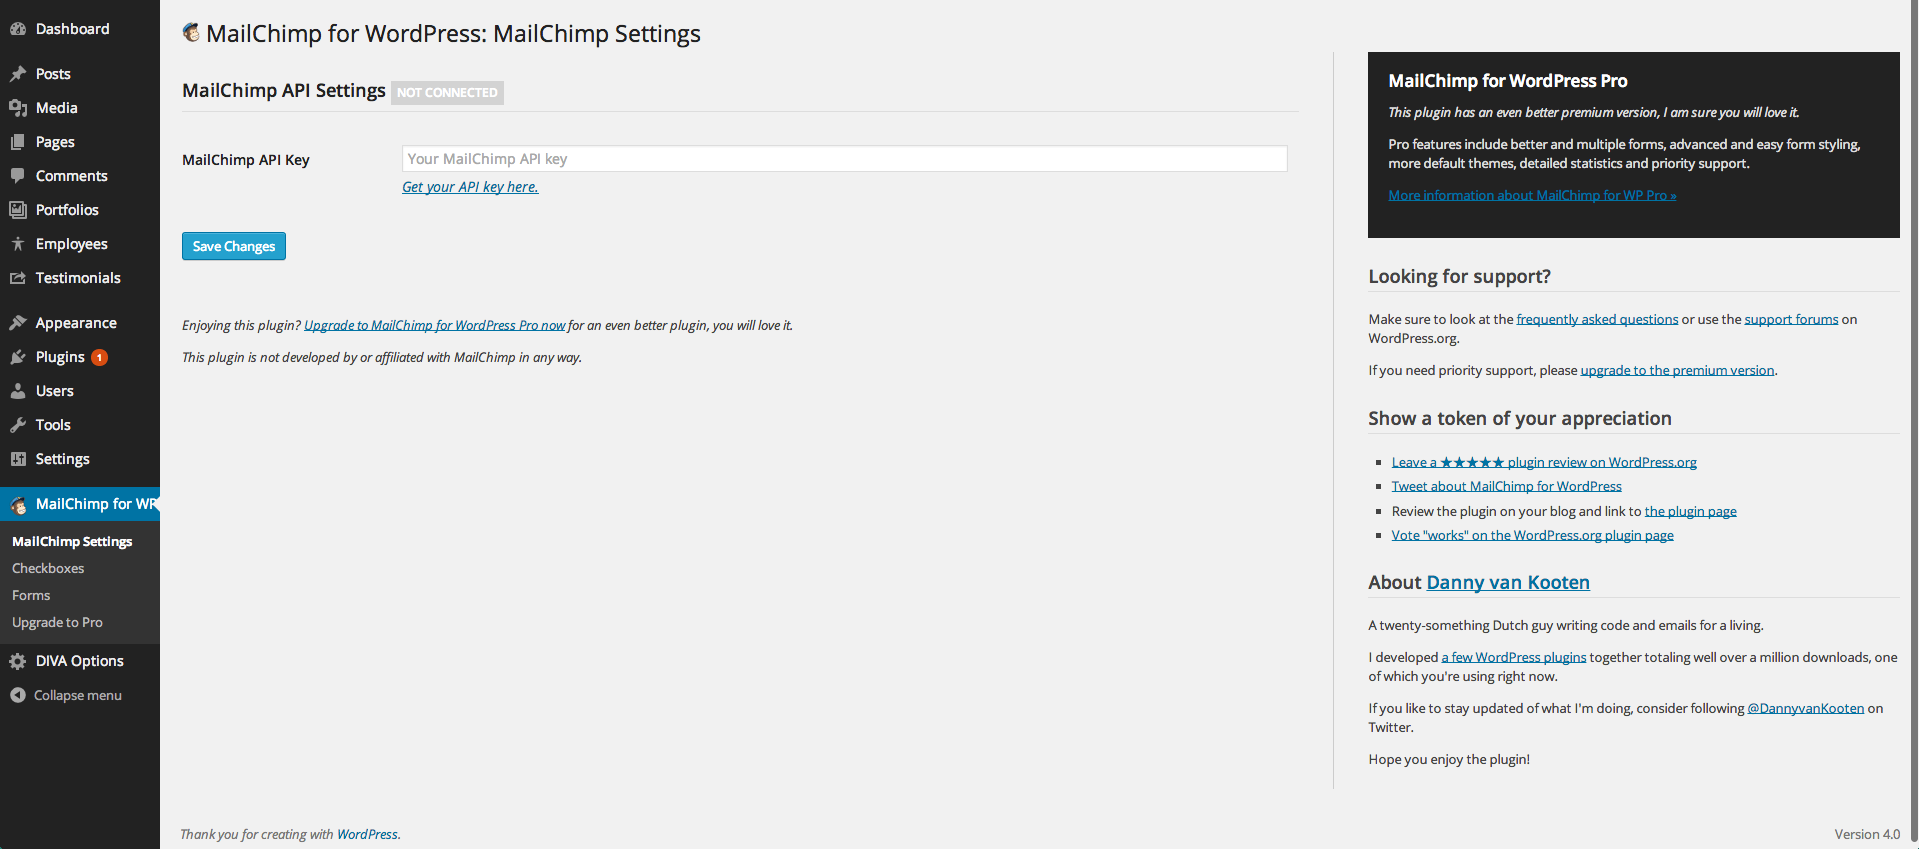Open the Forms submenu item
This screenshot has height=849, width=1919.
point(31,595)
